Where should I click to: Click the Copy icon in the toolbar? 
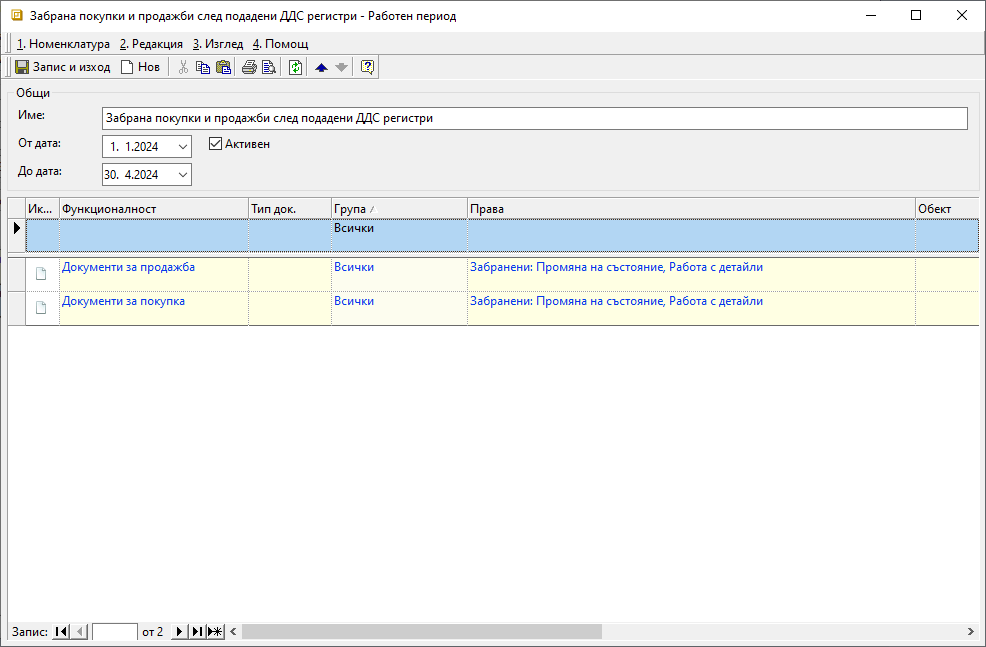pos(203,68)
